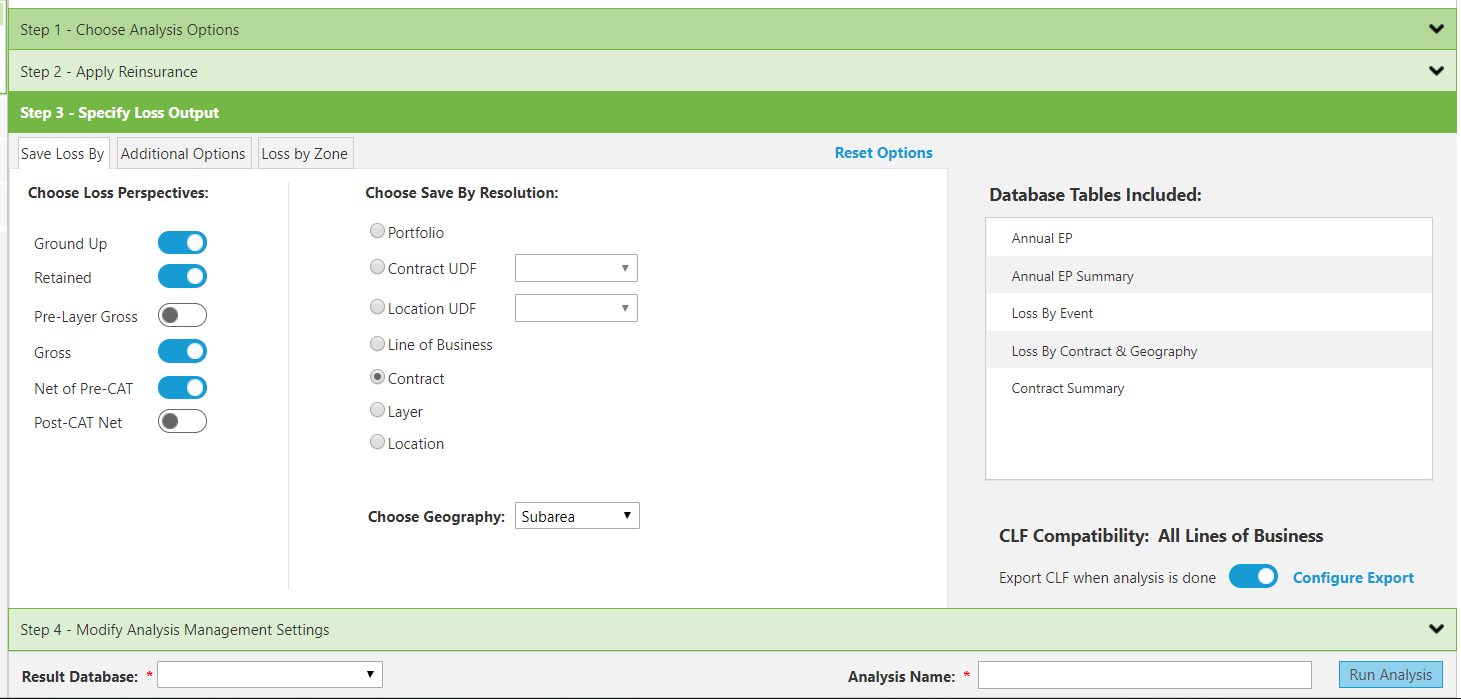Choose Line of Business resolution option
This screenshot has width=1461, height=699.
tap(378, 344)
